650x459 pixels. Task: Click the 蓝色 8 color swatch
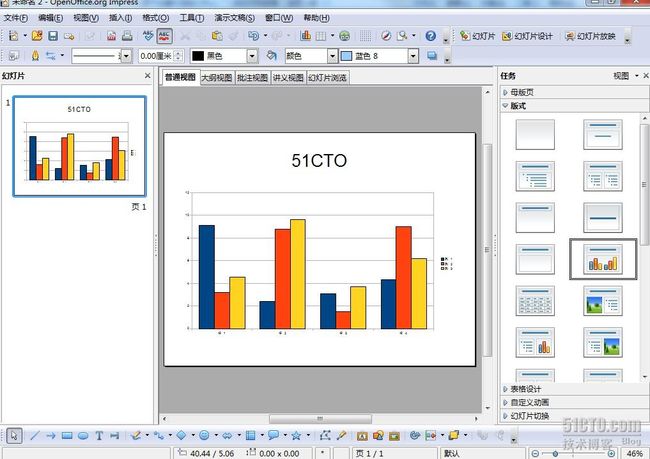point(347,56)
